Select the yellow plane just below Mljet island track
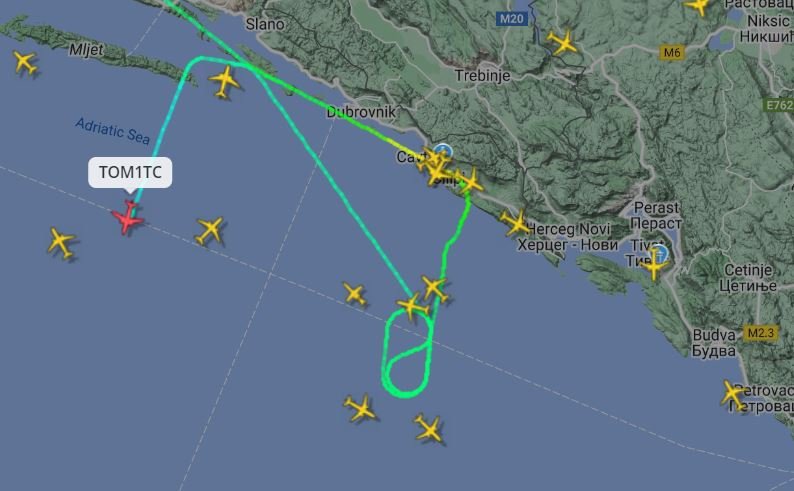This screenshot has width=794, height=491. (224, 81)
